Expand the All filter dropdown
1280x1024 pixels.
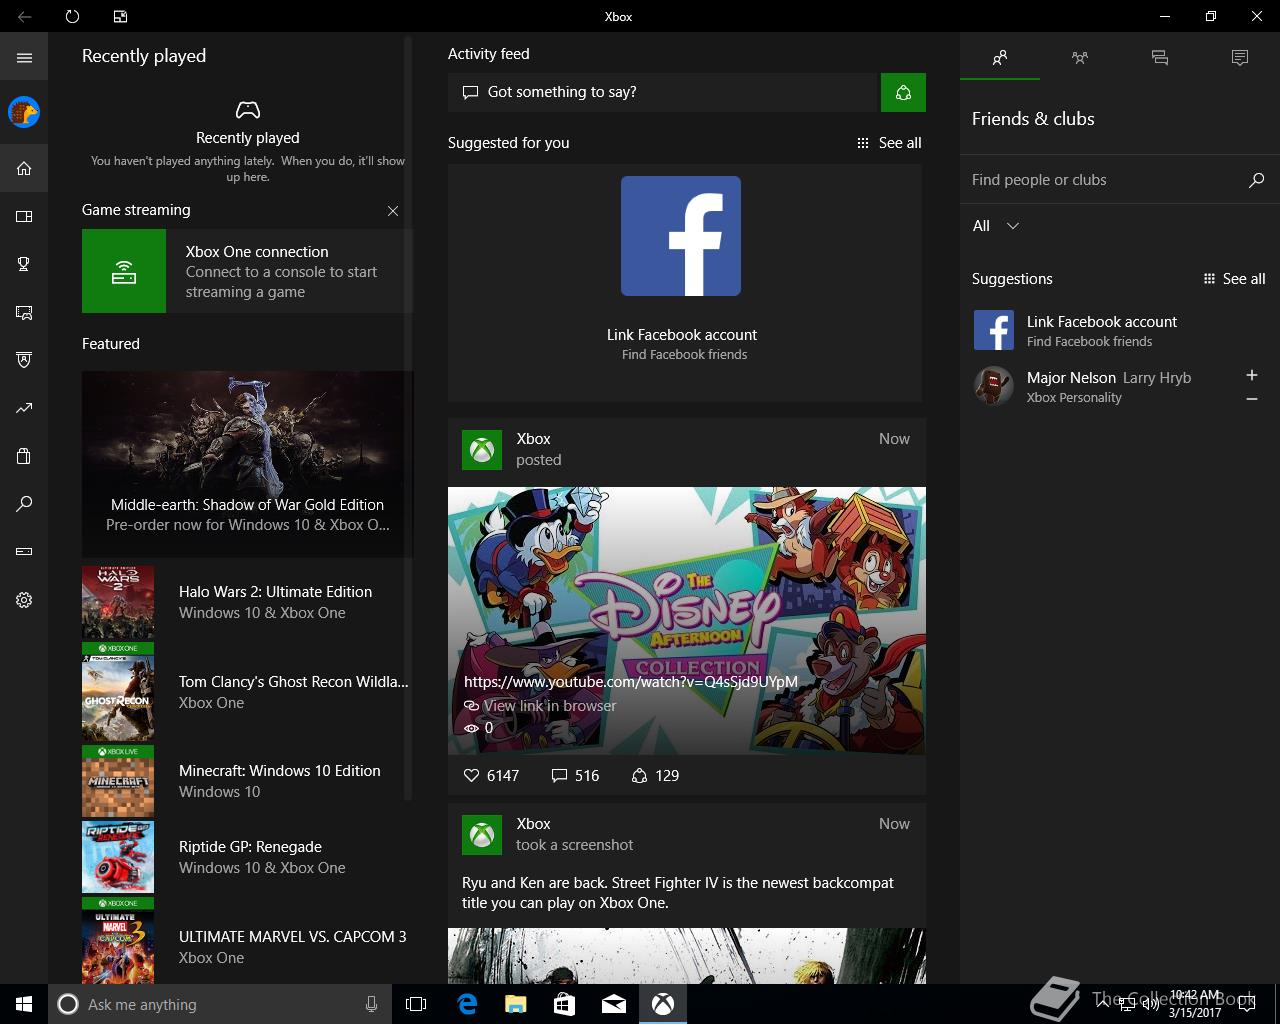pyautogui.click(x=996, y=226)
